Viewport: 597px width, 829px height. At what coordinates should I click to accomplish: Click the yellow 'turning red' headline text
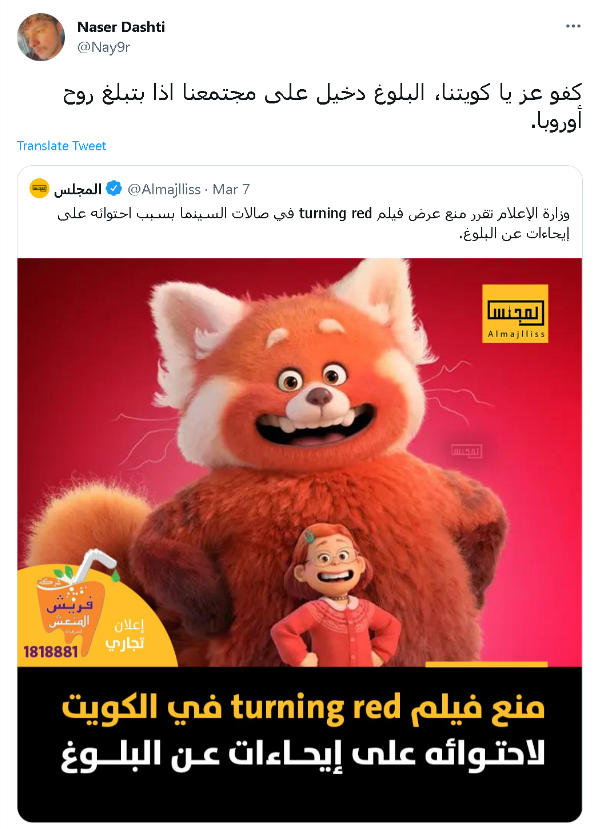303,708
